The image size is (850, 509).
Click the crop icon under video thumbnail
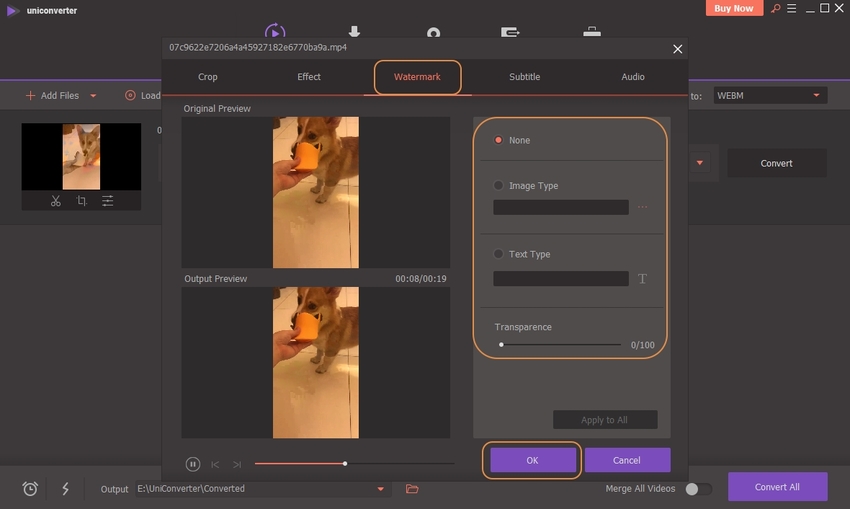(81, 201)
